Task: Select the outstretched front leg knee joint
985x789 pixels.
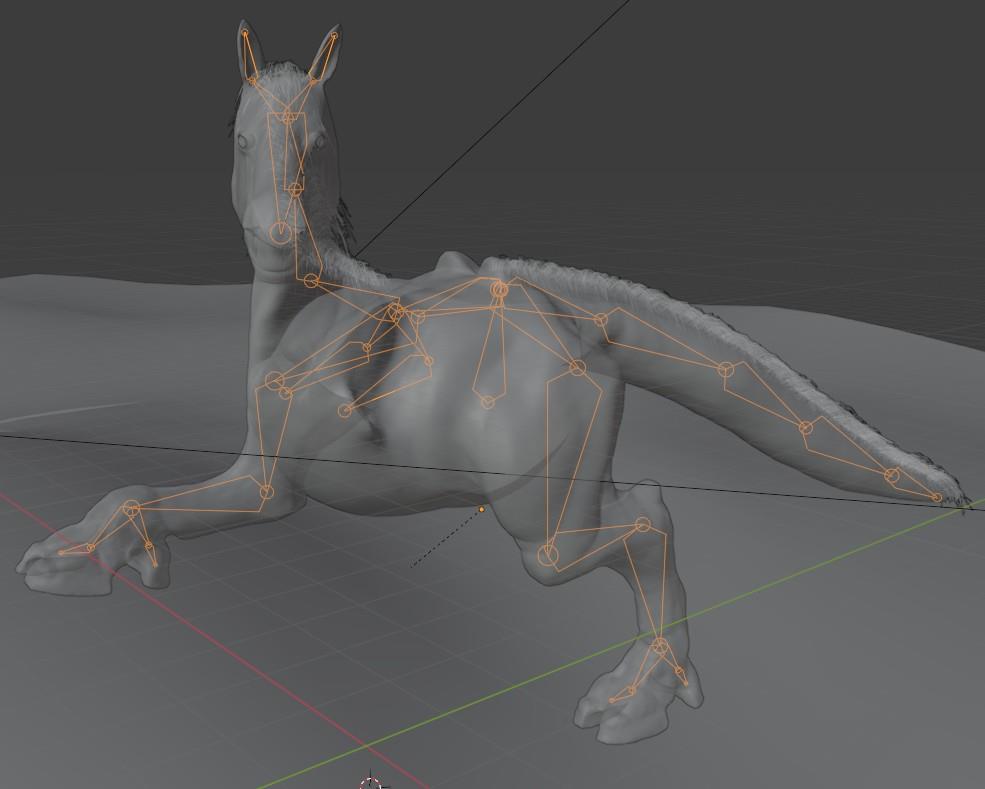Action: tap(132, 509)
